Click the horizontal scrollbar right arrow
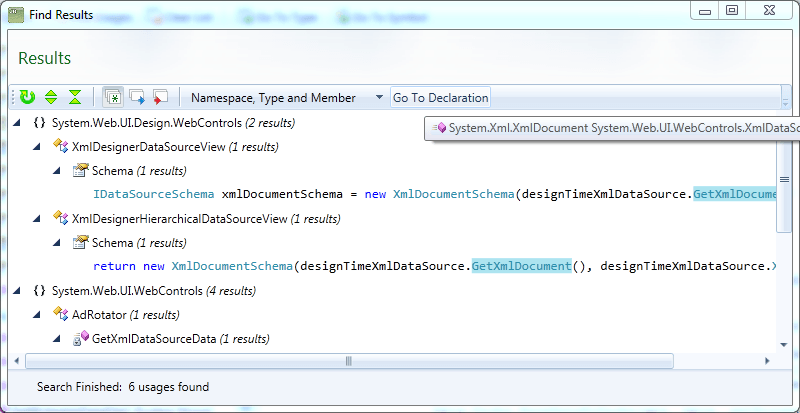 coord(767,361)
